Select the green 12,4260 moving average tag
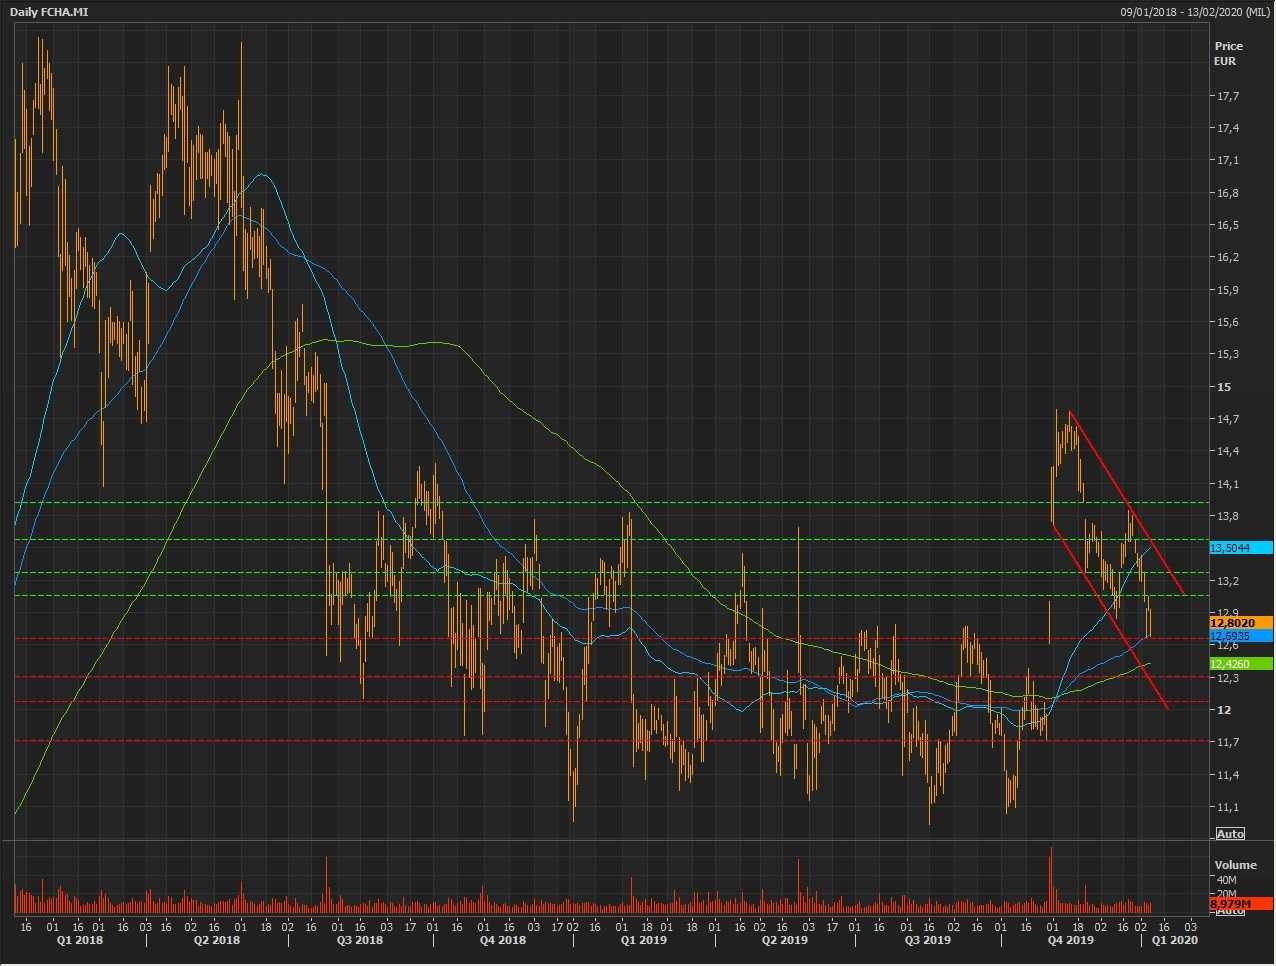Image resolution: width=1276 pixels, height=966 pixels. click(x=1239, y=664)
